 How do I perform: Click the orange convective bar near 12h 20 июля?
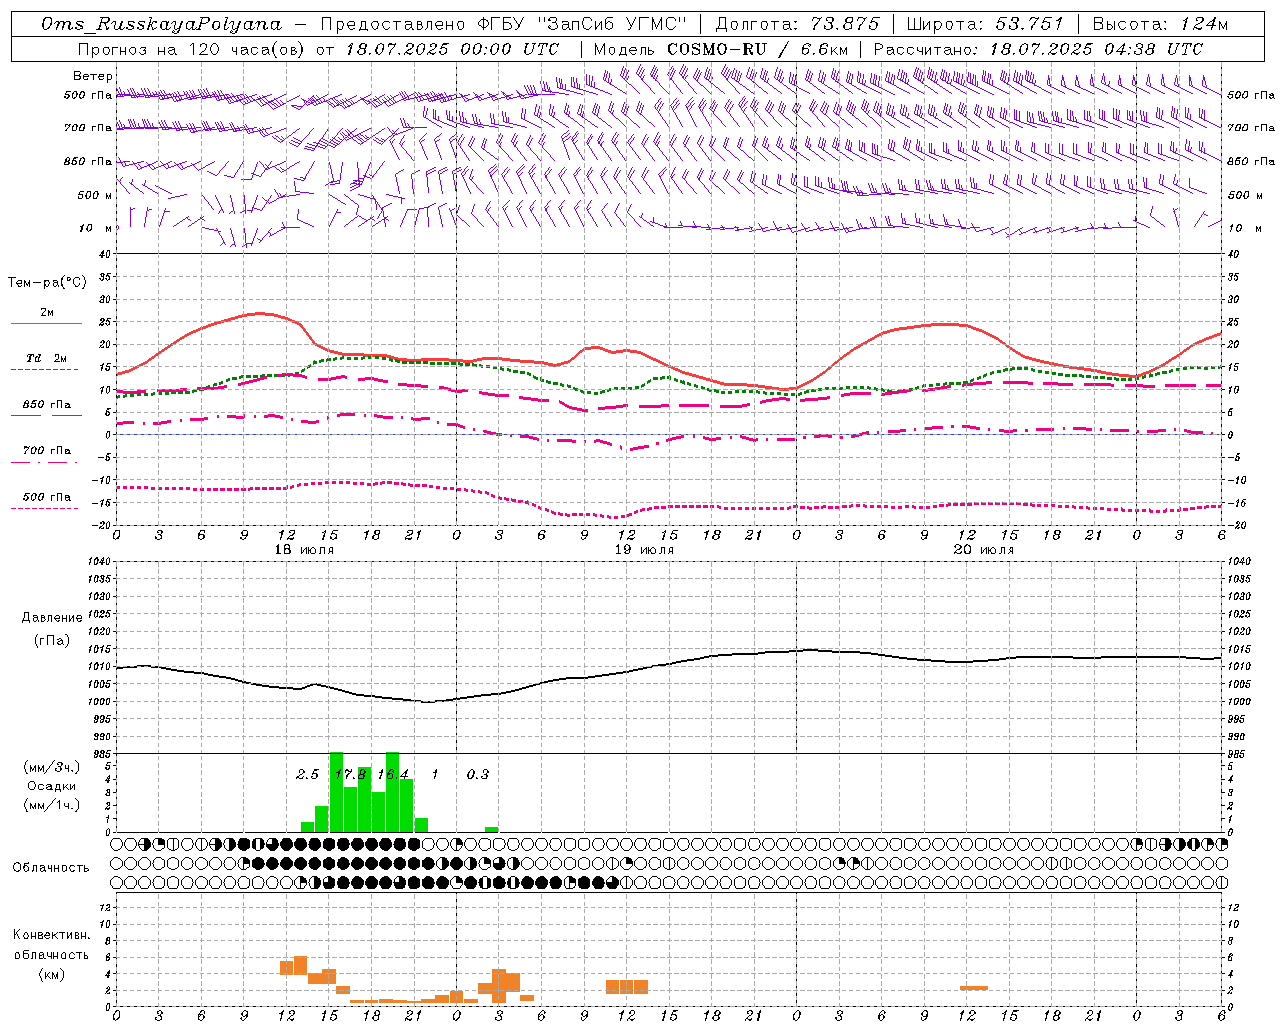(974, 988)
